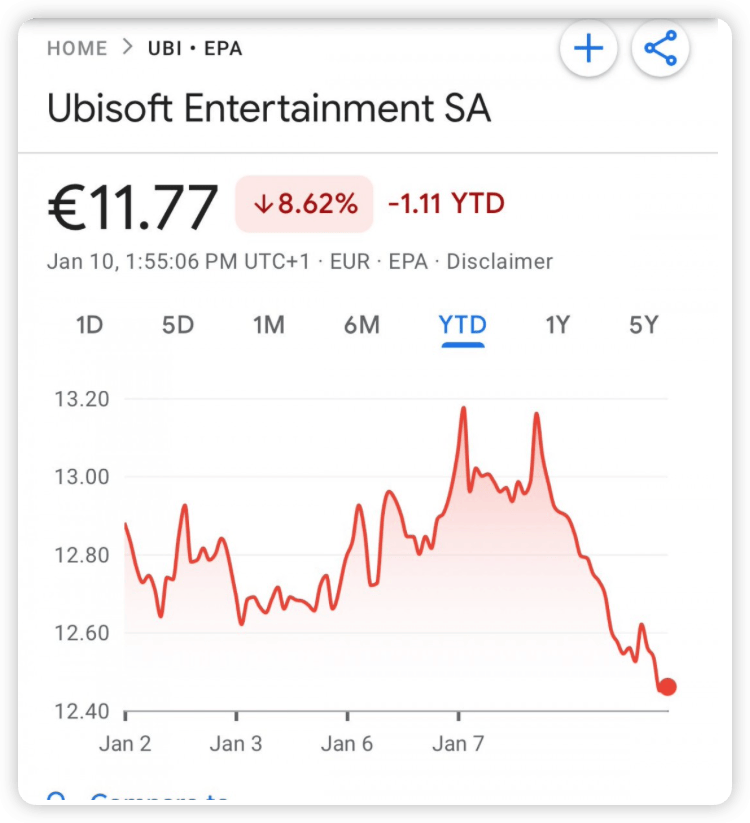Image resolution: width=750 pixels, height=823 pixels.
Task: Click the €11.77 price value
Action: point(133,206)
